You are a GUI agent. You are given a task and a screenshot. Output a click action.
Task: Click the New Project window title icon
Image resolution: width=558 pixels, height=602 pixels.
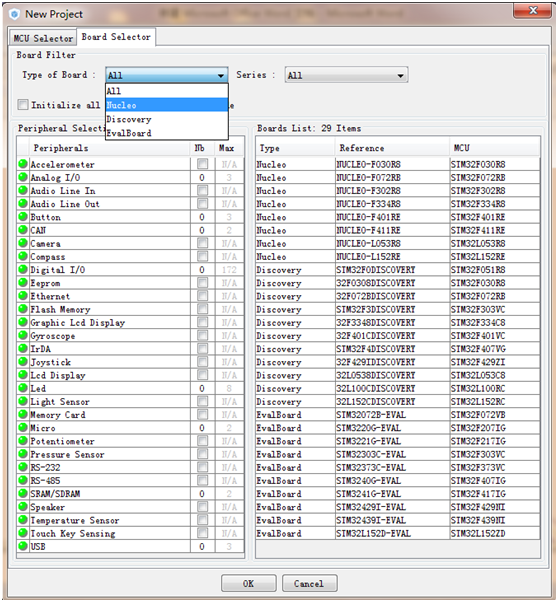[15, 14]
